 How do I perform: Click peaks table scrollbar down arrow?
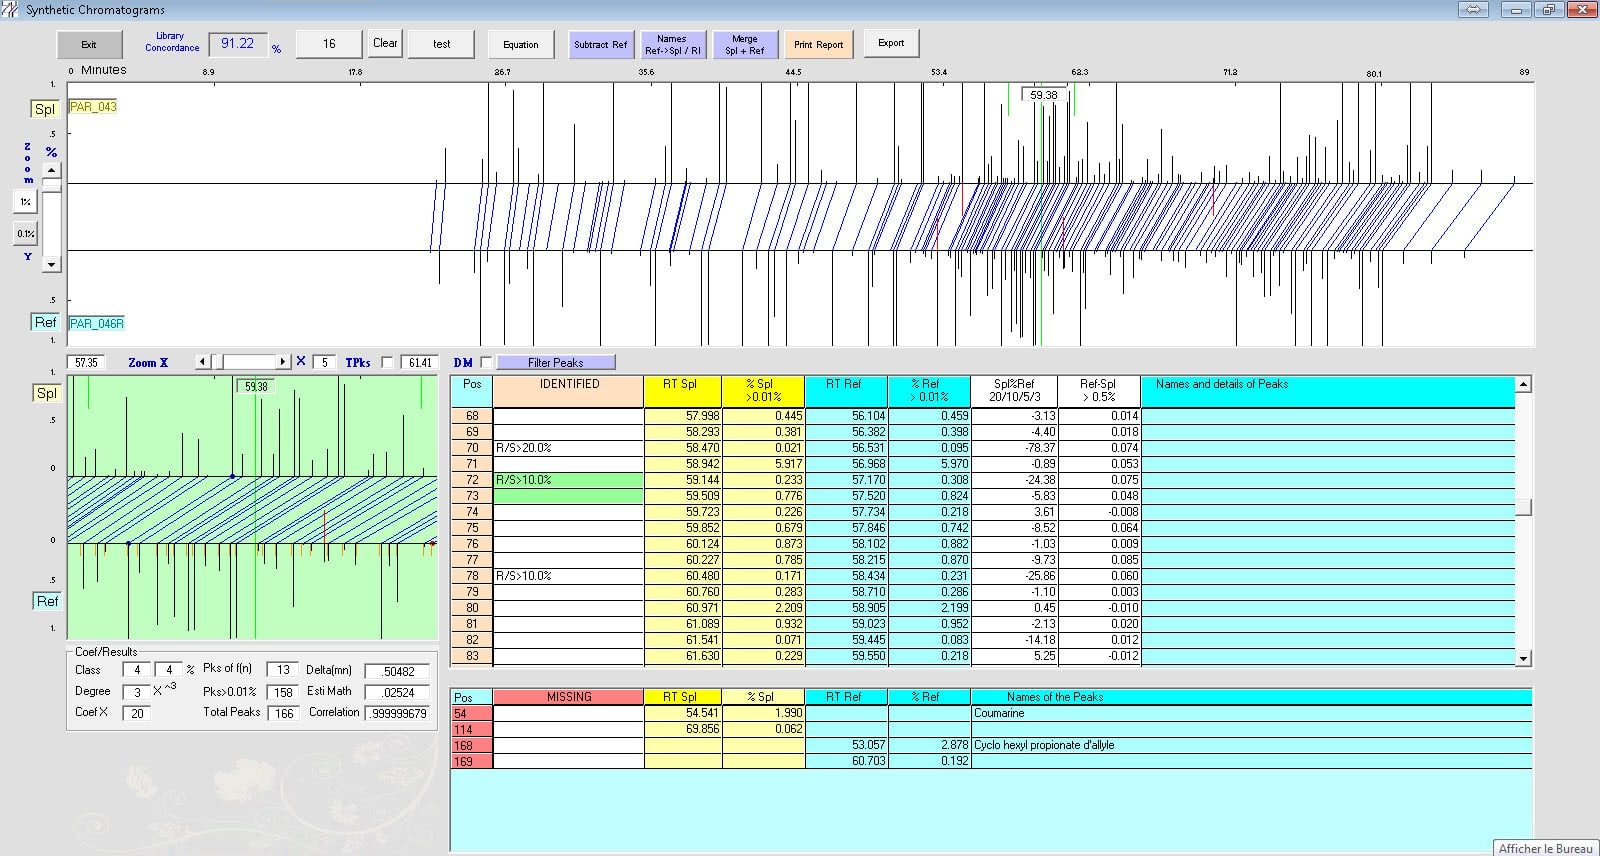[1523, 658]
